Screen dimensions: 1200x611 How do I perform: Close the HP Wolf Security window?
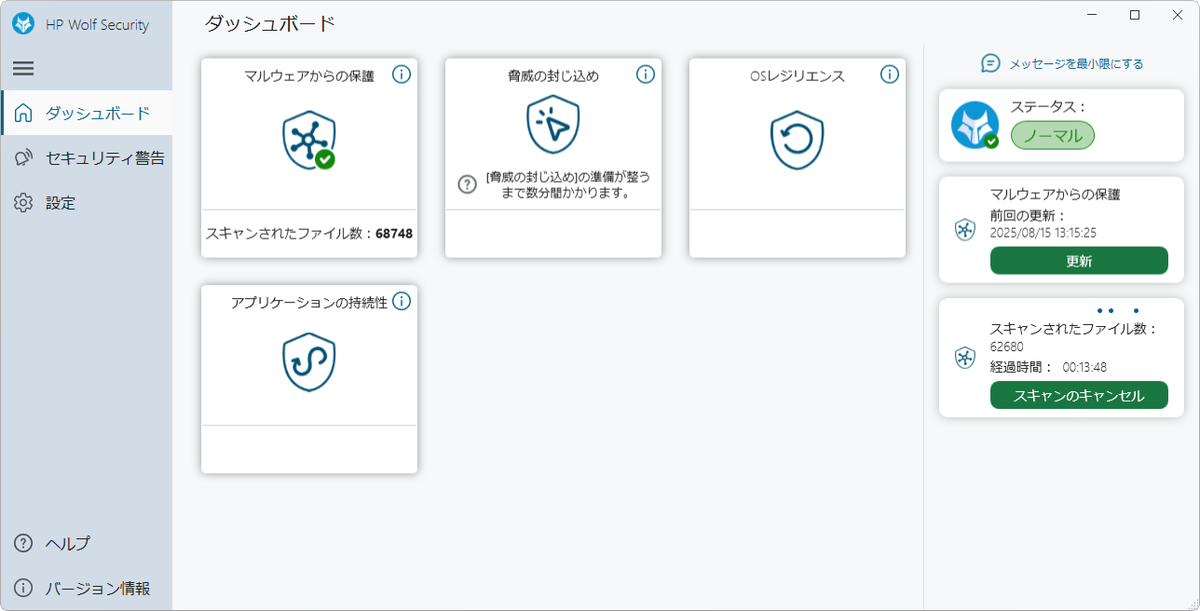pos(1178,15)
